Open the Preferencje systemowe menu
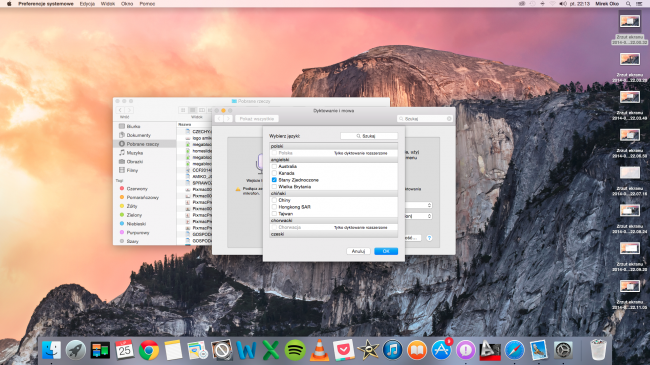 (x=46, y=4)
